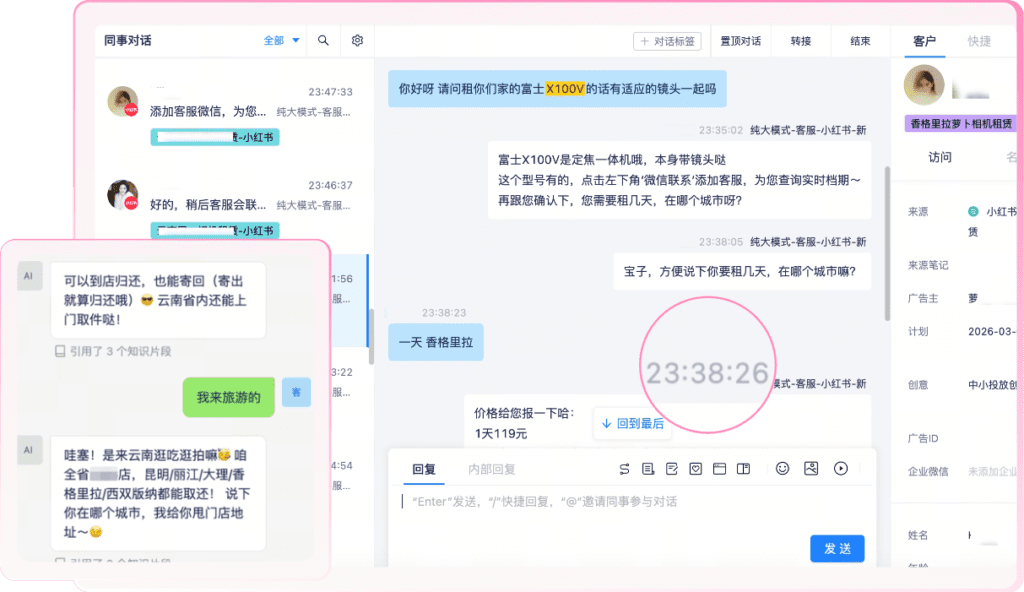This screenshot has width=1024, height=592.
Task: Open the emoji picker in reply toolbar
Action: [783, 468]
